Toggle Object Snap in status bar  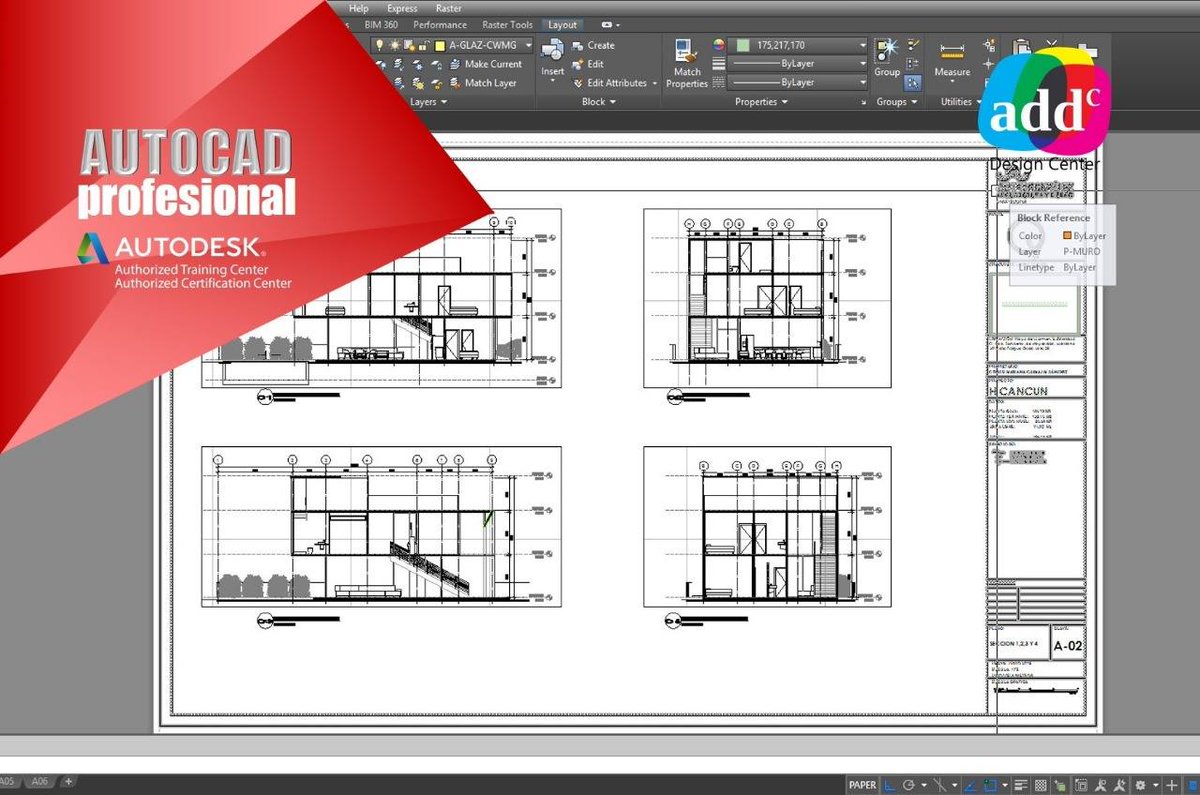[990, 784]
